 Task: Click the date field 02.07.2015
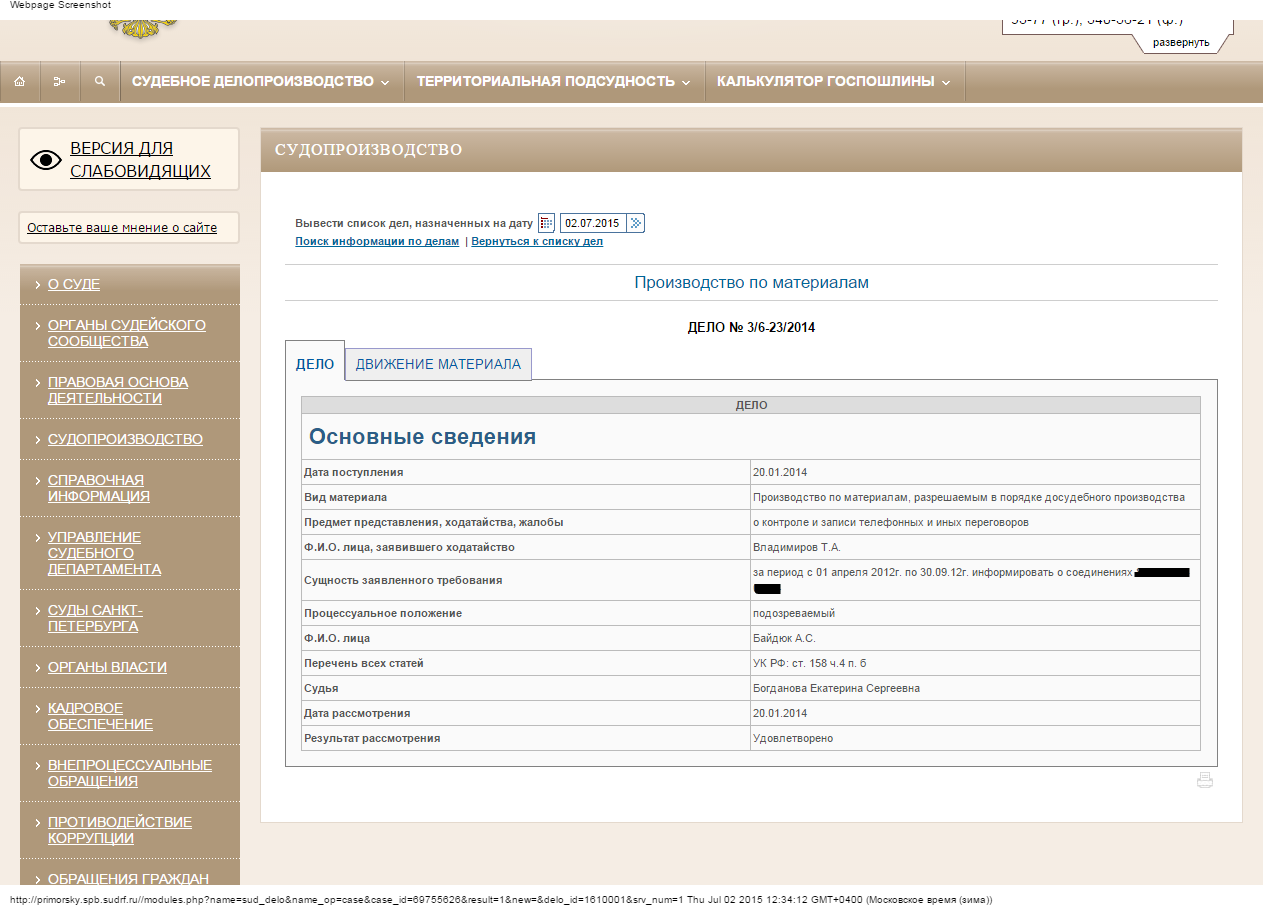(592, 223)
